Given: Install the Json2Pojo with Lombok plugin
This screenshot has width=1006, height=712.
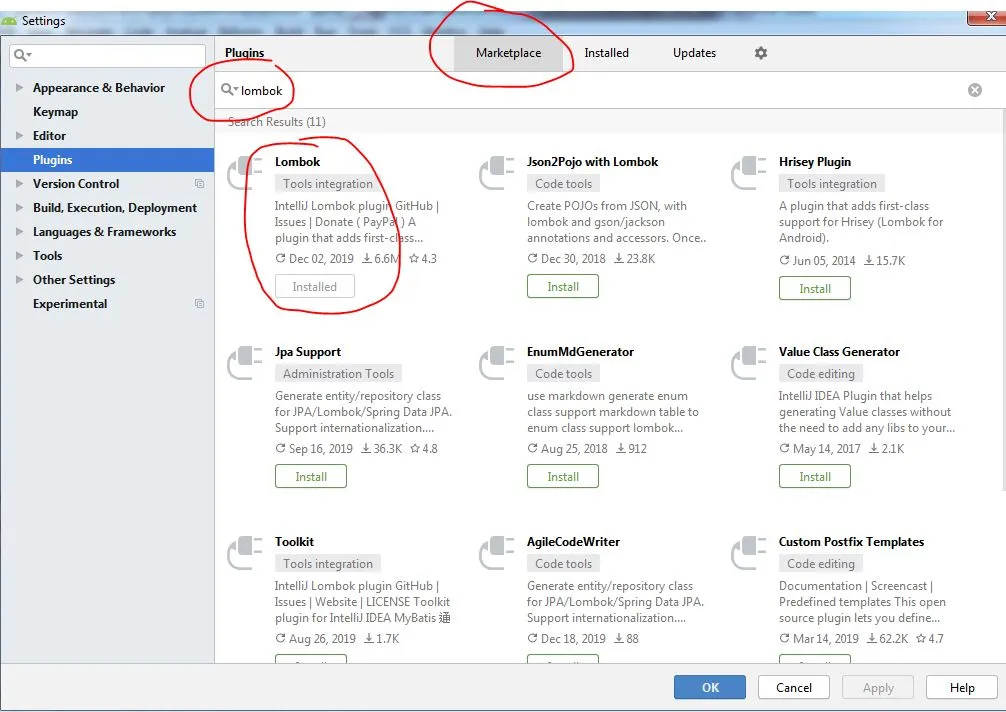Looking at the screenshot, I should pos(563,287).
